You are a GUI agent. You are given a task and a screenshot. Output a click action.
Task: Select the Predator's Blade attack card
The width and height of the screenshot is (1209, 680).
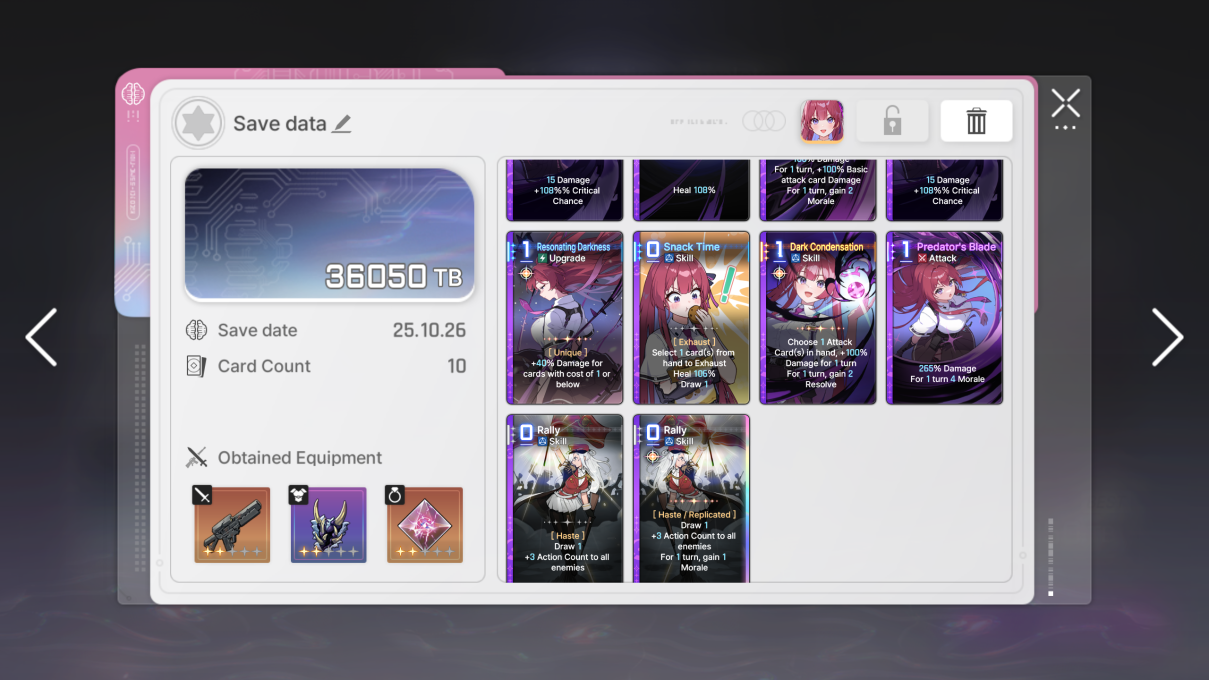[944, 318]
